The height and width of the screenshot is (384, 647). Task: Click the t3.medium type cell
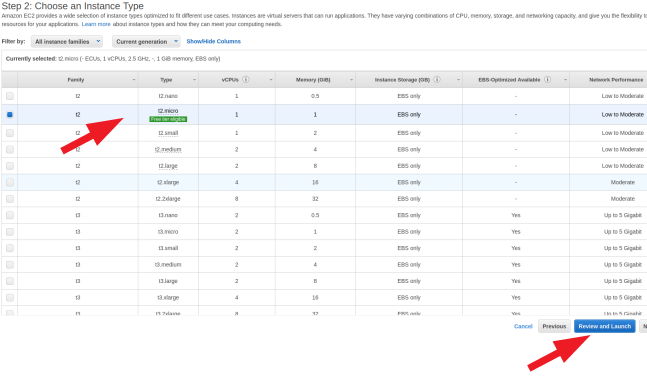point(168,264)
